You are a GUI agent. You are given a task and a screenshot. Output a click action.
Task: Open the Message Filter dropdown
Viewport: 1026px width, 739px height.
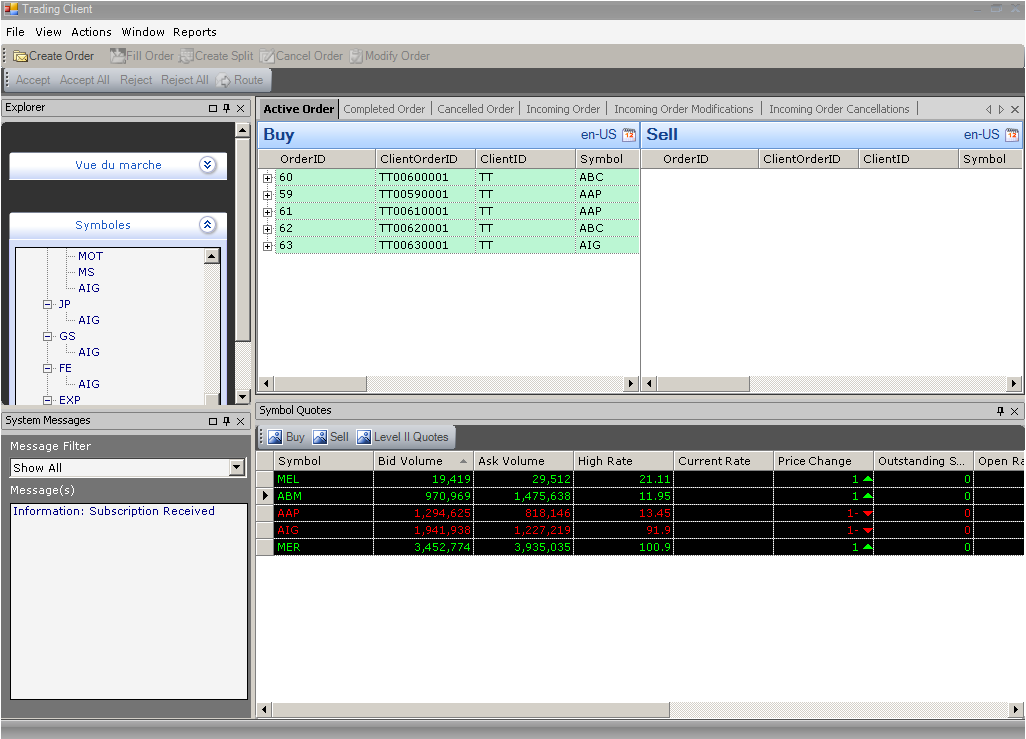click(x=237, y=468)
